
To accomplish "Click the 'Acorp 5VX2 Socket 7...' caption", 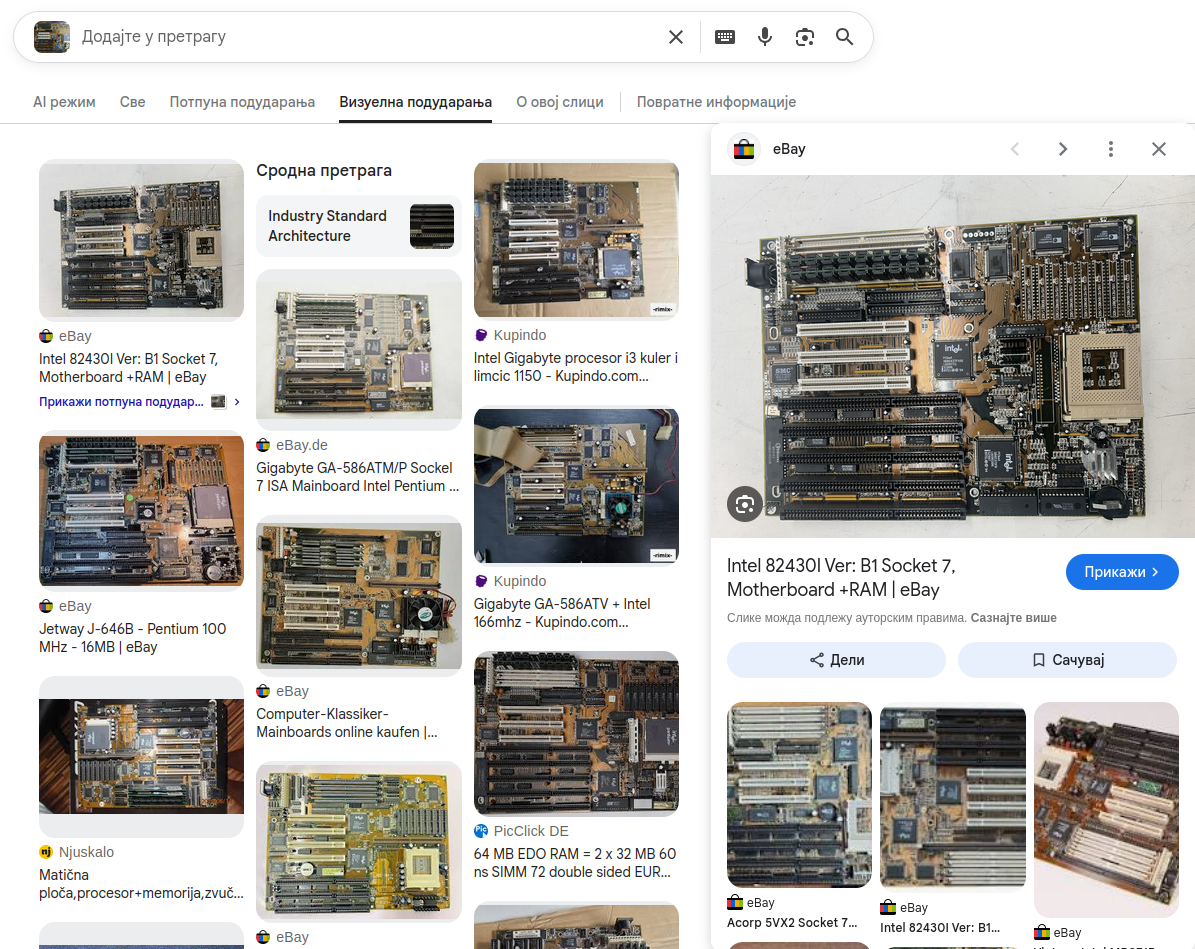I will [792, 922].
